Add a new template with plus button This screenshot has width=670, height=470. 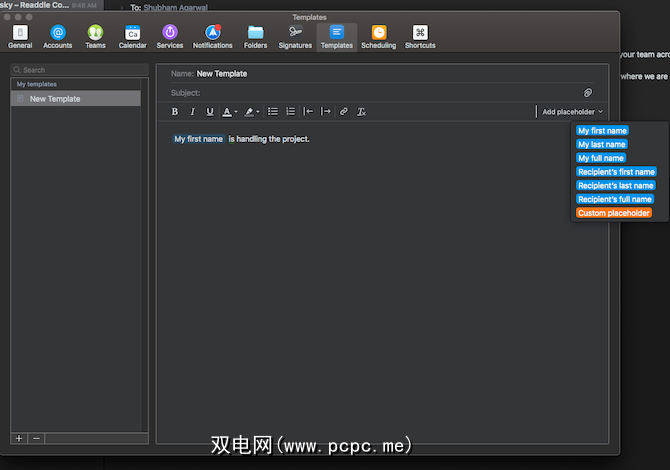19,438
